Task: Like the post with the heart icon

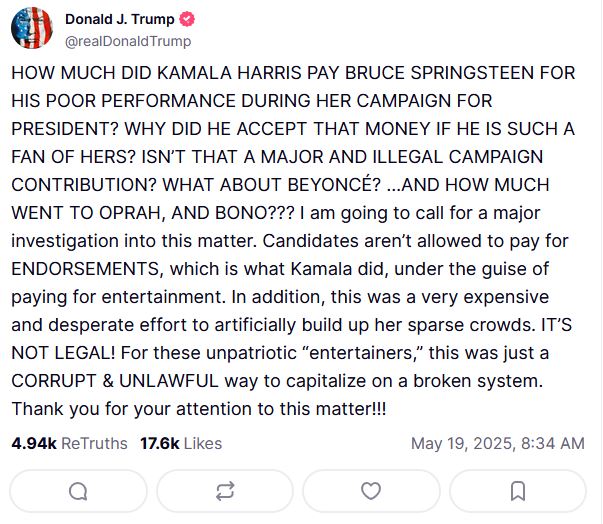Action: click(371, 491)
